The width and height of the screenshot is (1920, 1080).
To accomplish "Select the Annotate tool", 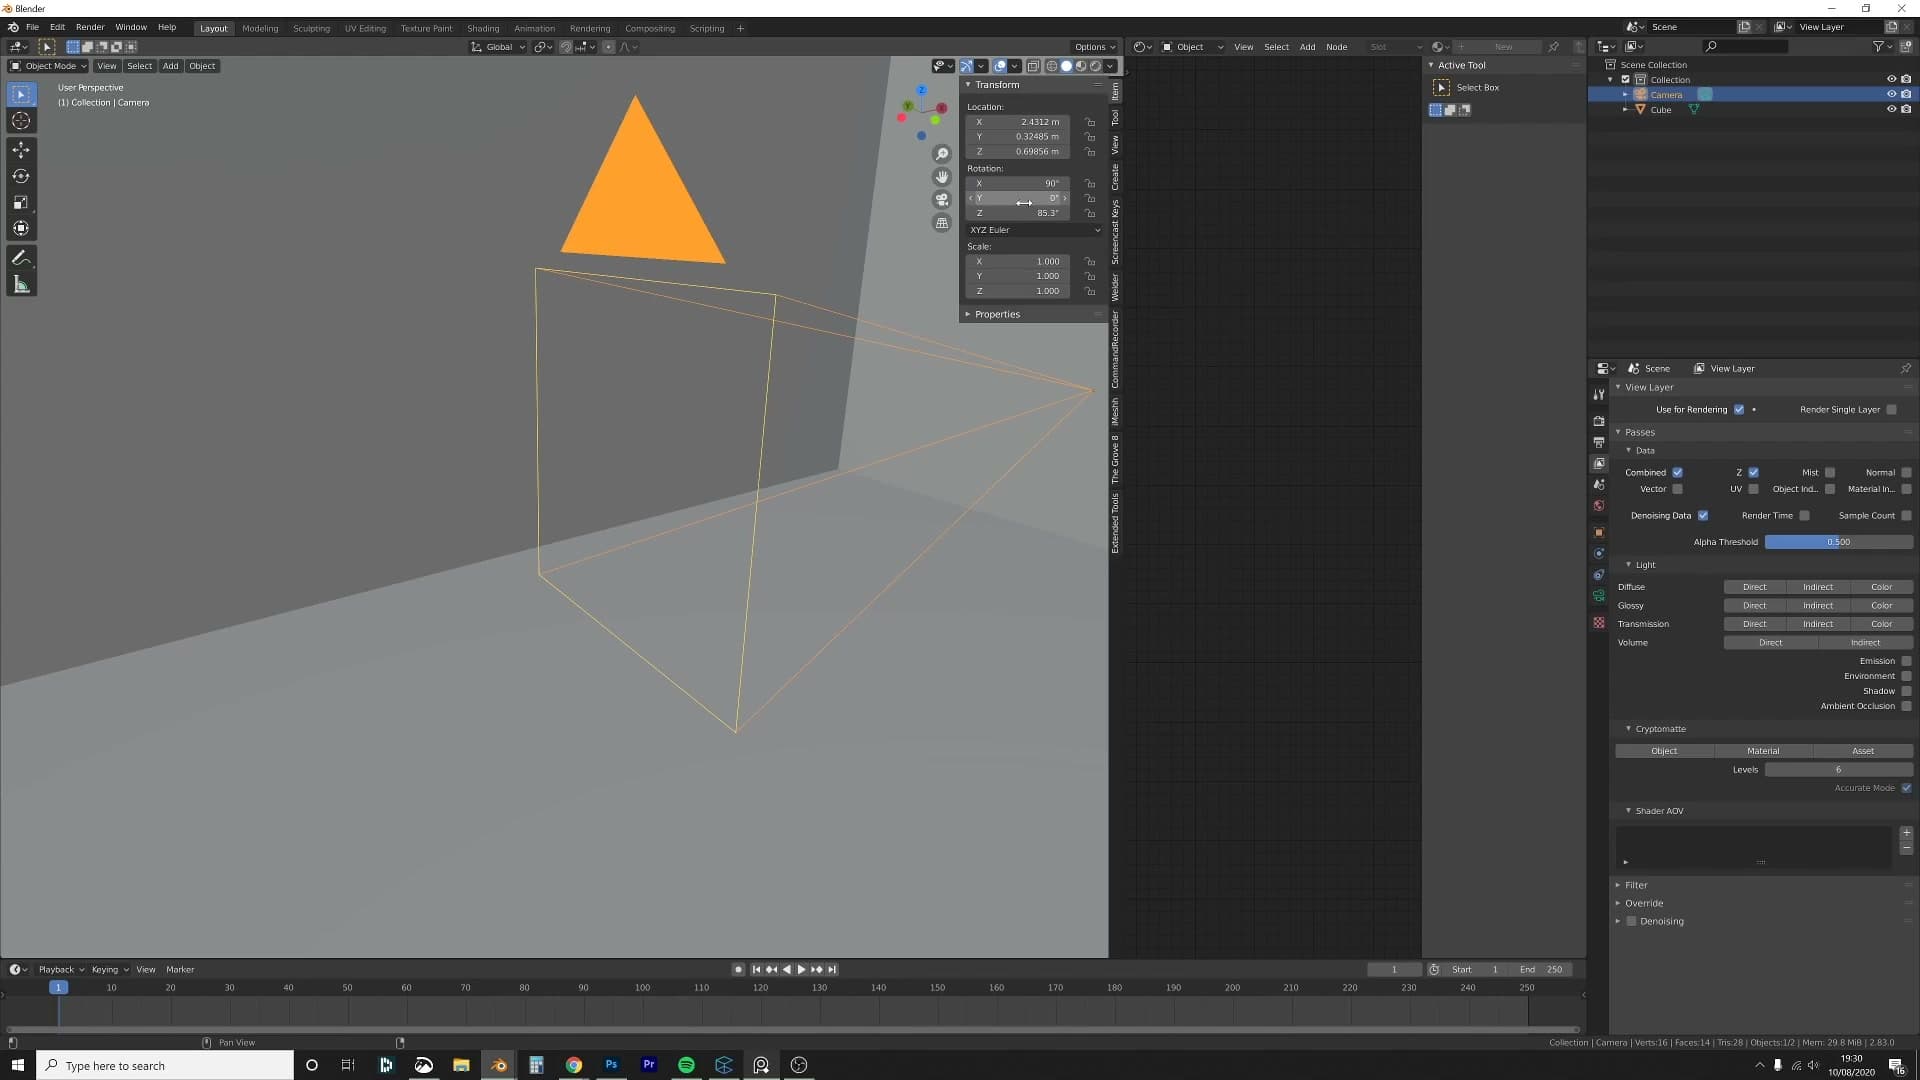I will click(21, 258).
